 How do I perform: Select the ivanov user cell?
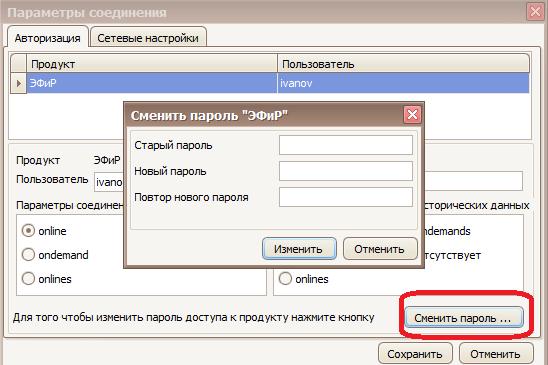pyautogui.click(x=403, y=83)
